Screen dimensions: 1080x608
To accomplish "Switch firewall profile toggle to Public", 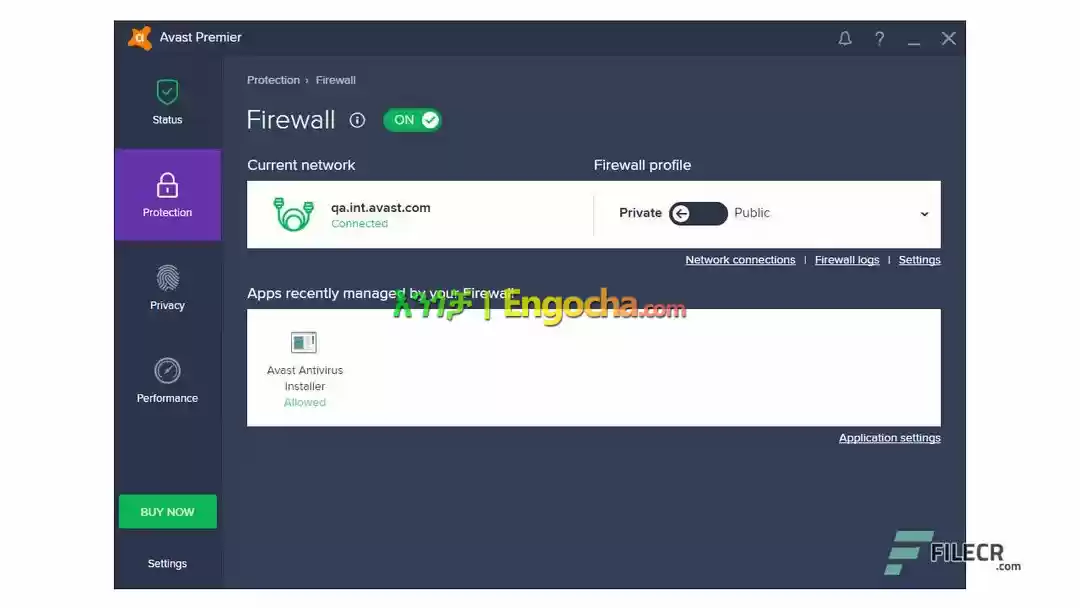I will [x=698, y=213].
